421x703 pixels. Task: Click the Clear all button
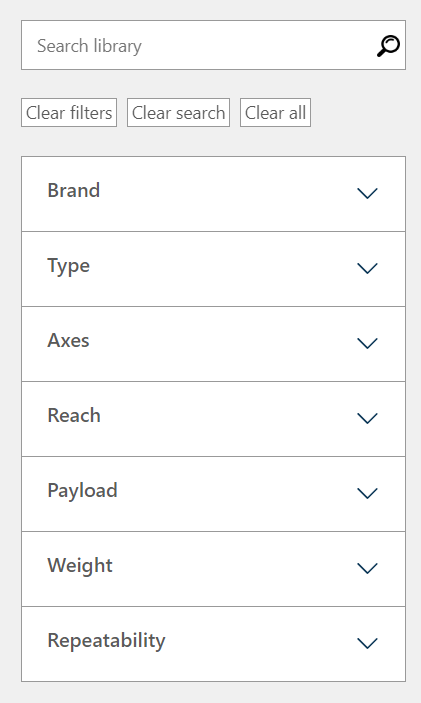pos(275,113)
